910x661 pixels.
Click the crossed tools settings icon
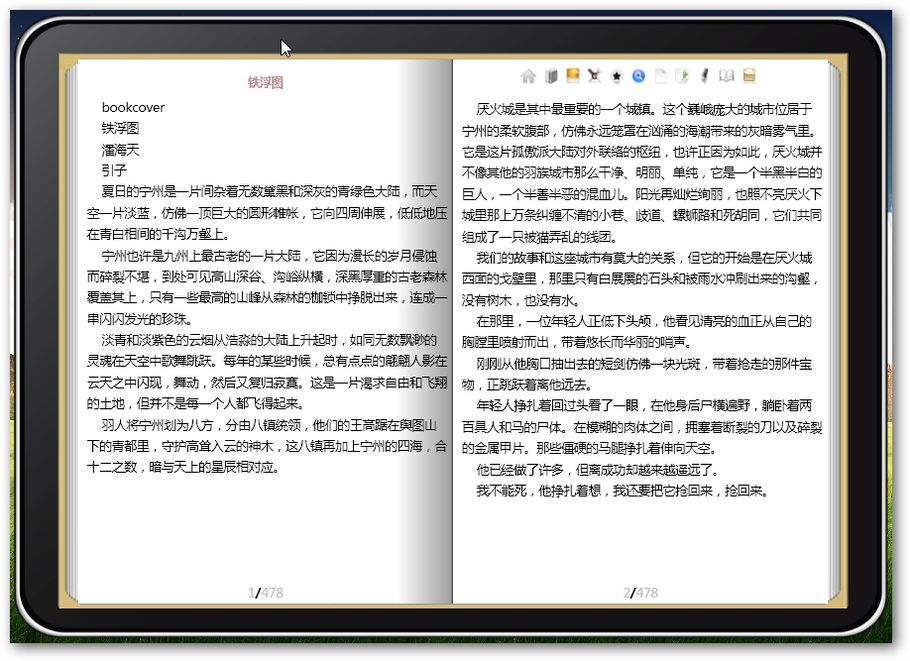coord(595,76)
